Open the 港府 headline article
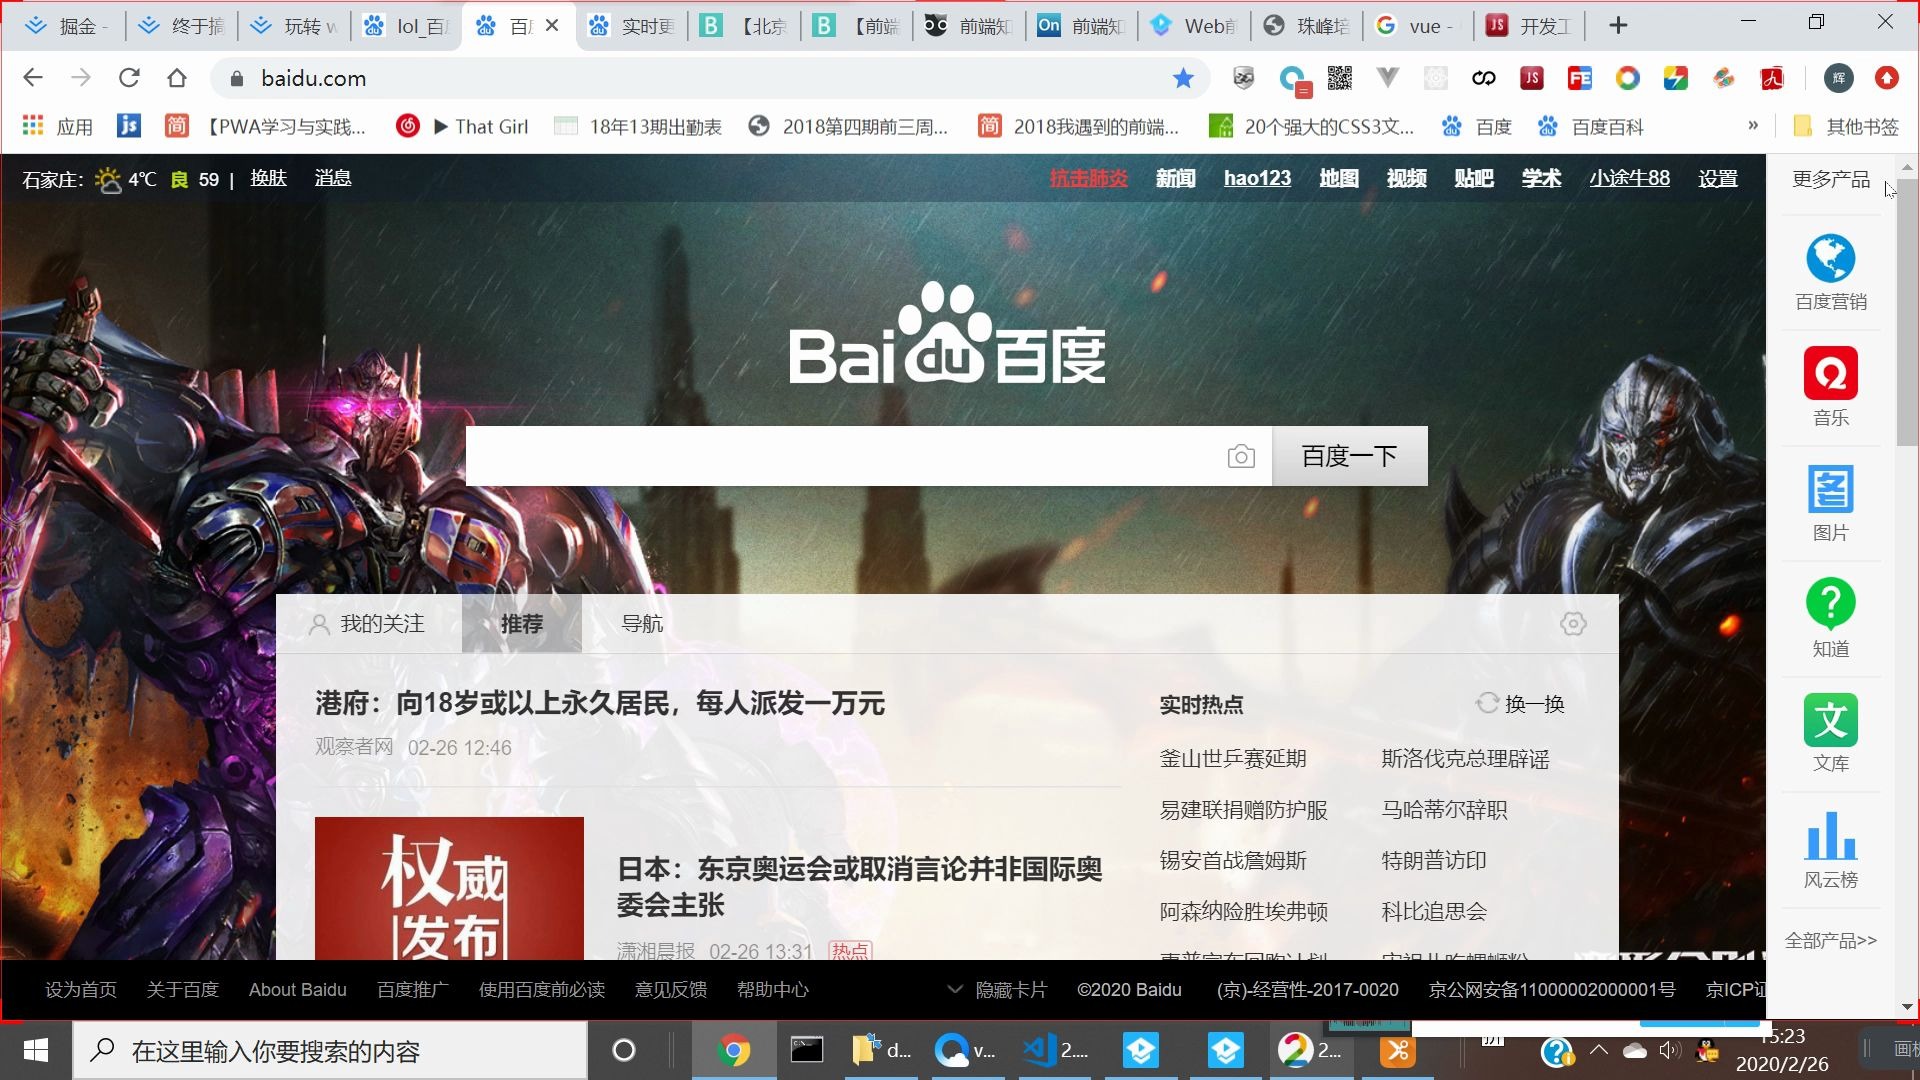The width and height of the screenshot is (1920, 1080). point(600,704)
